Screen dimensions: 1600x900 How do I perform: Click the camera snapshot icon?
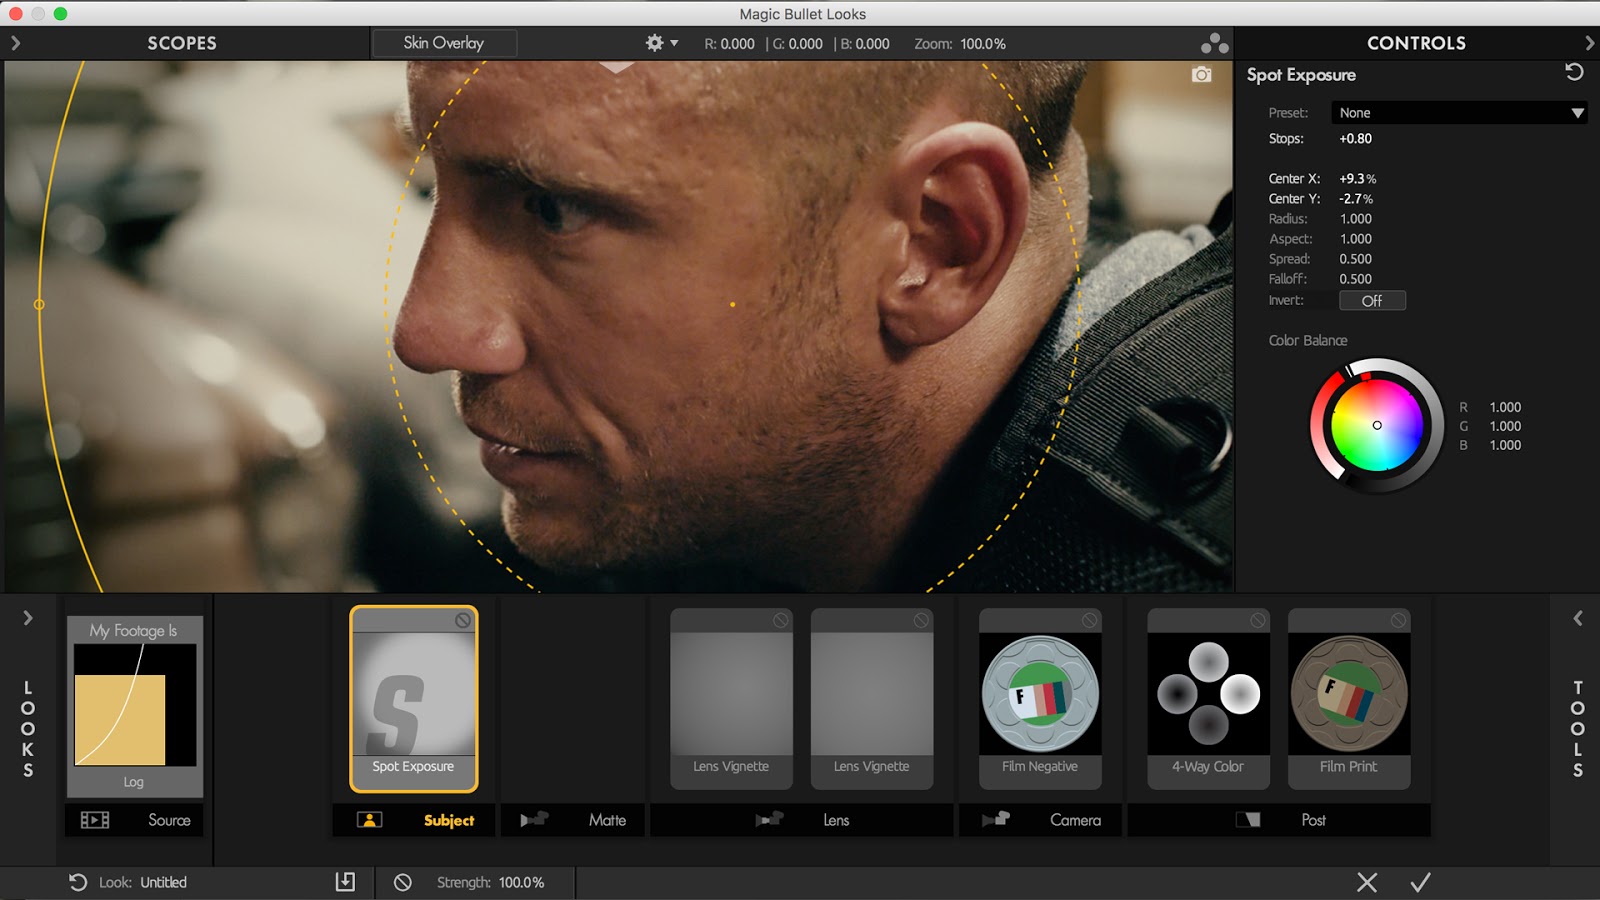[x=1202, y=75]
